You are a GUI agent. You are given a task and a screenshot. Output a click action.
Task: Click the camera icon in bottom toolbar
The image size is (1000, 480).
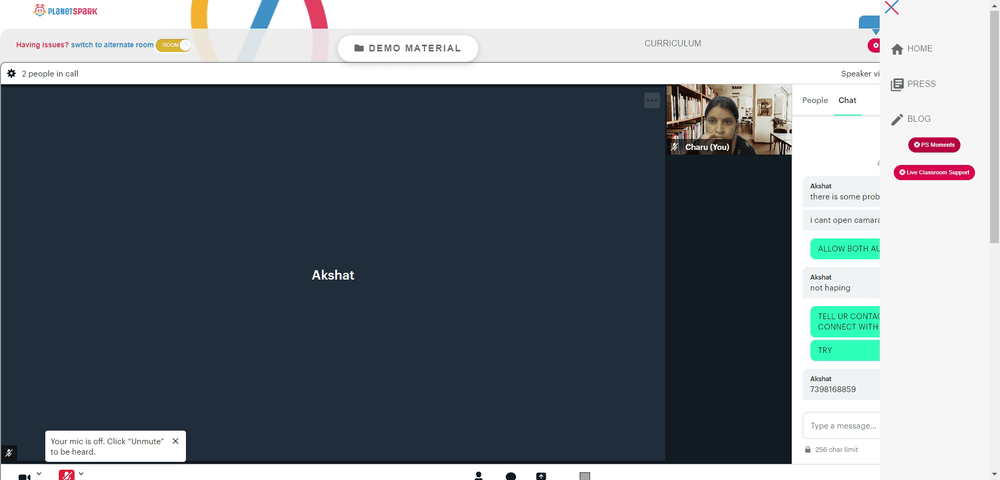coord(24,477)
